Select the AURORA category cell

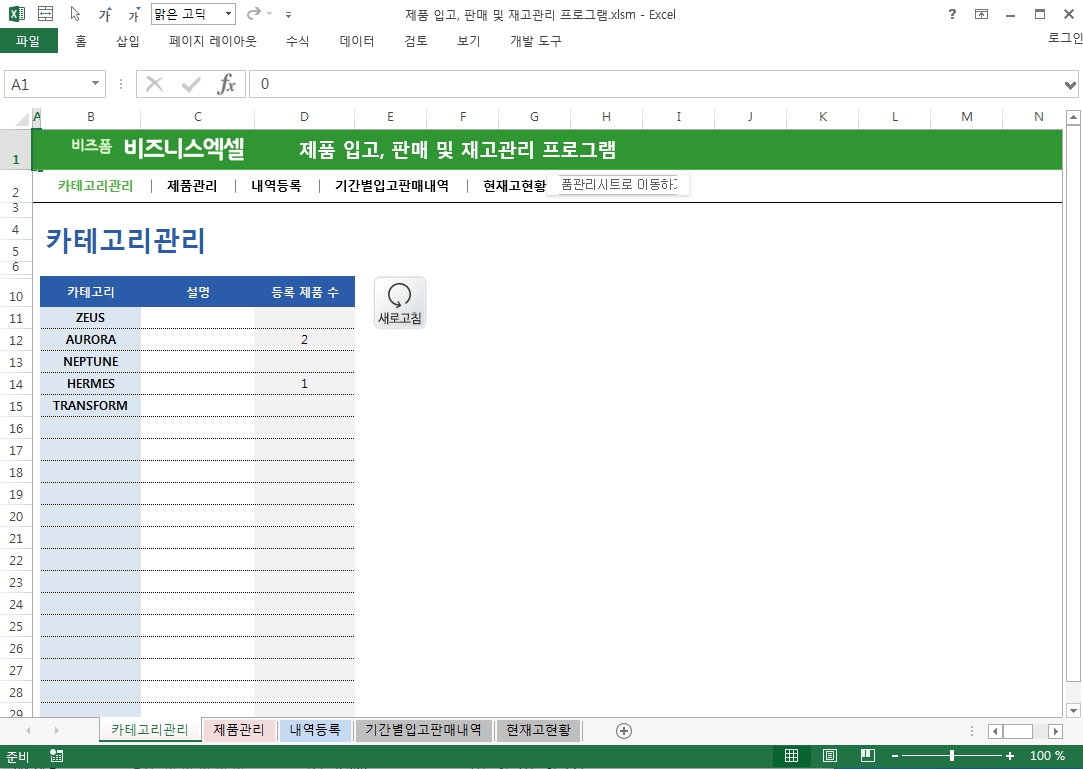tap(90, 340)
